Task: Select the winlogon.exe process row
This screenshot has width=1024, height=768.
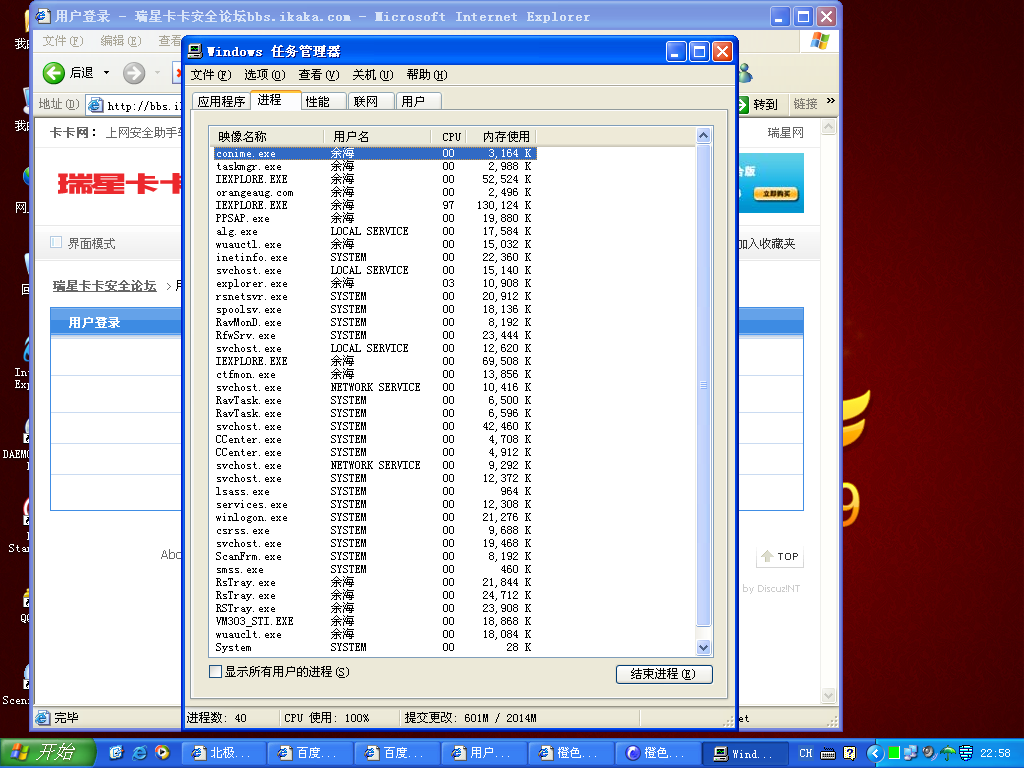Action: 375,517
